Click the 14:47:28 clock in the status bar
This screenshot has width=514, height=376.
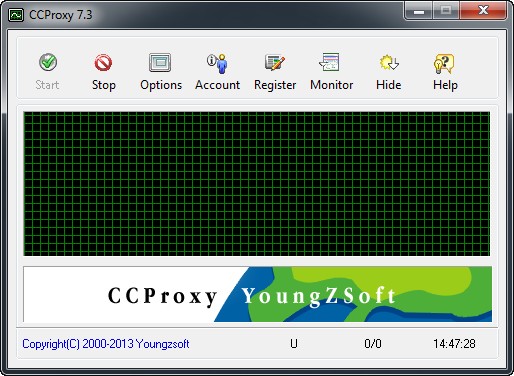click(x=454, y=344)
